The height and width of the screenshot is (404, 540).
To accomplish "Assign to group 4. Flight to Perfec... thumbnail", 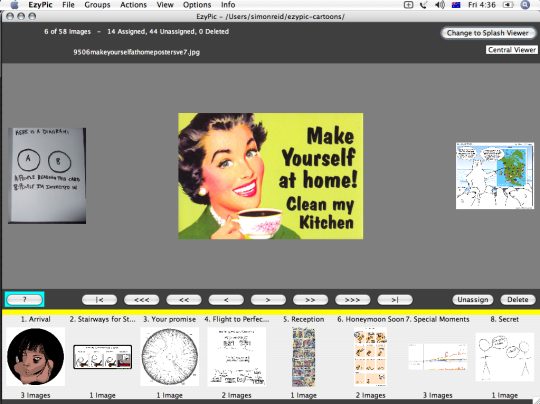I will (x=237, y=356).
